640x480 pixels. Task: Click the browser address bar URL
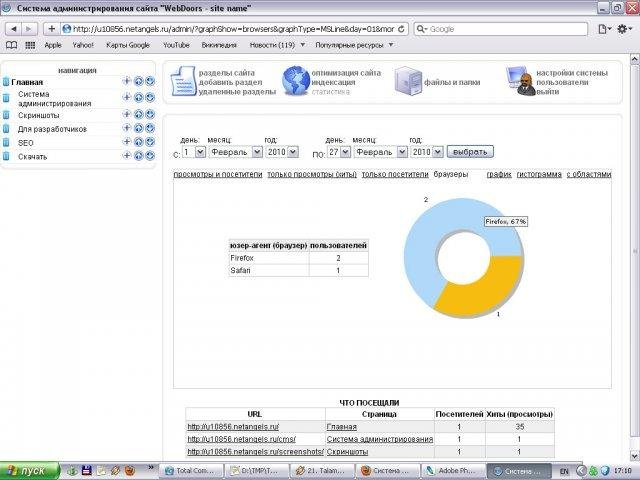coord(233,29)
